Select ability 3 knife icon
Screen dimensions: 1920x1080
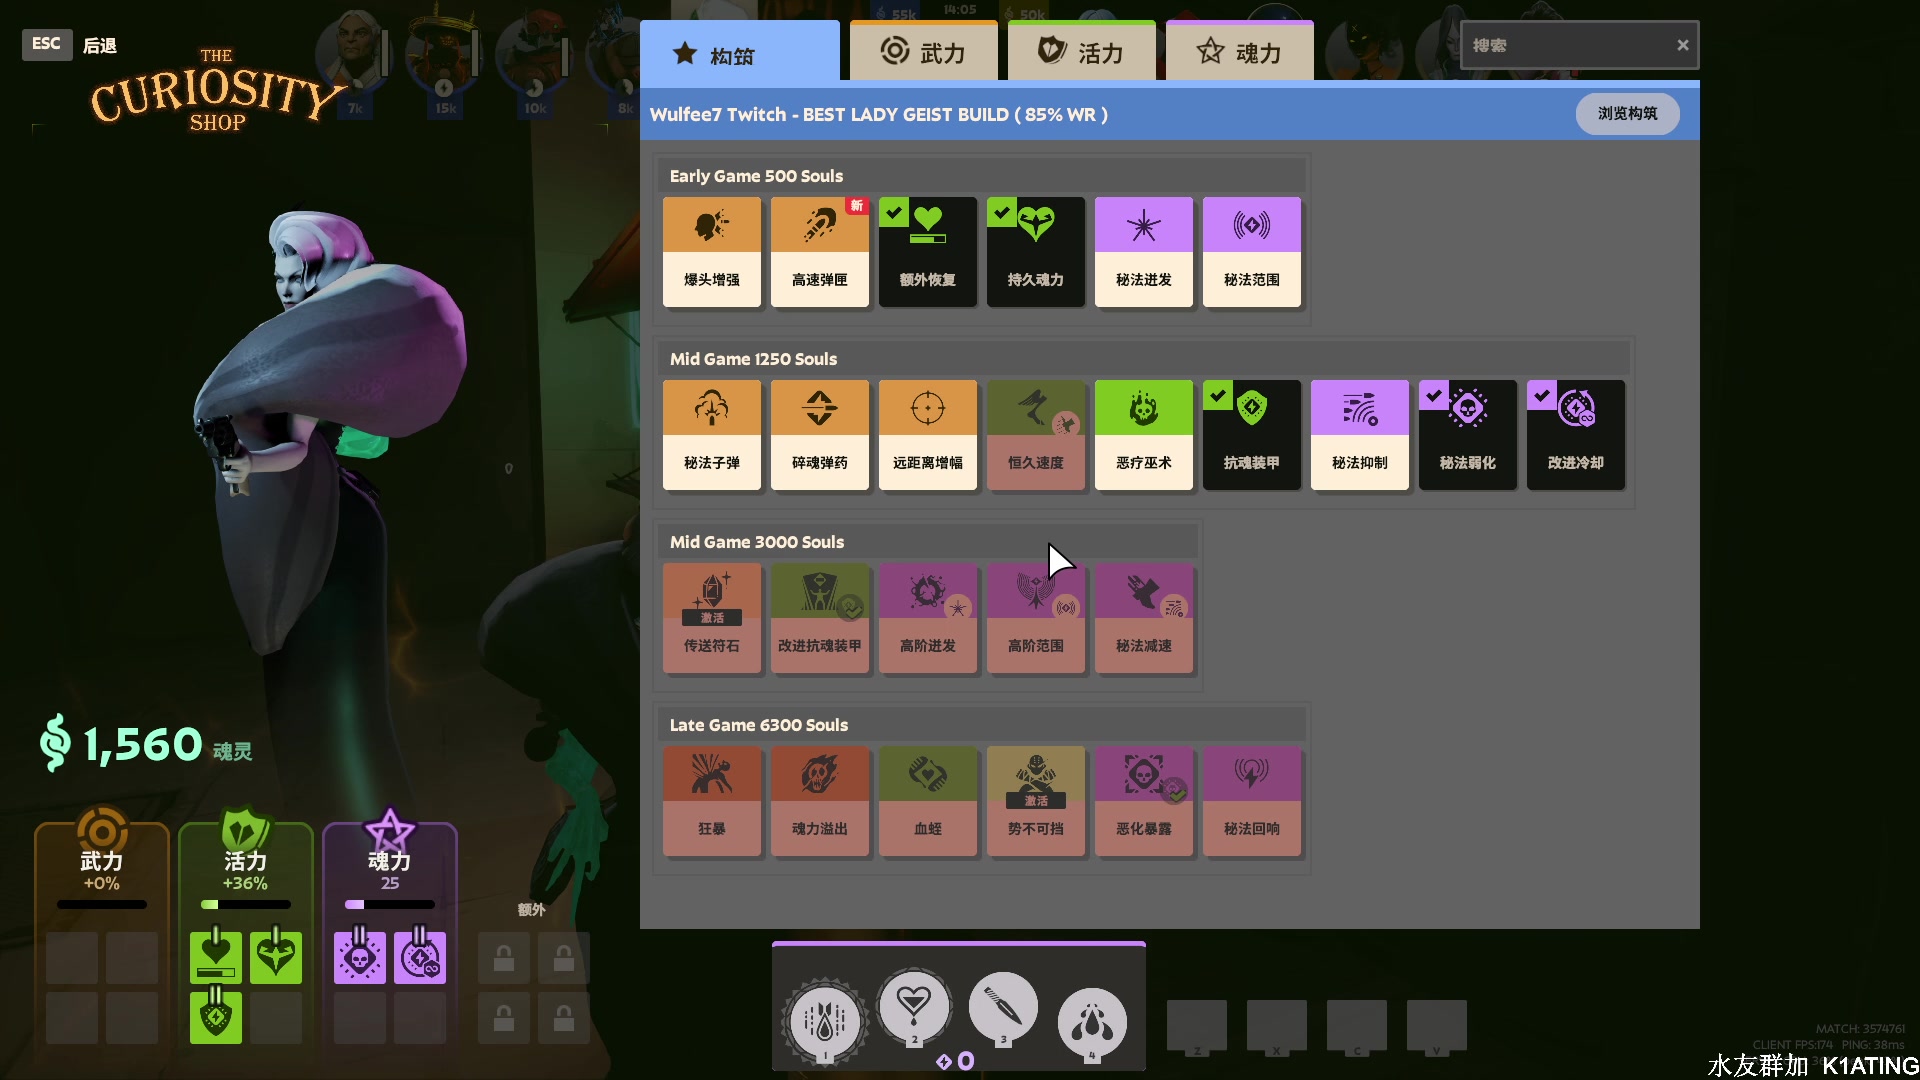[x=1003, y=1009]
